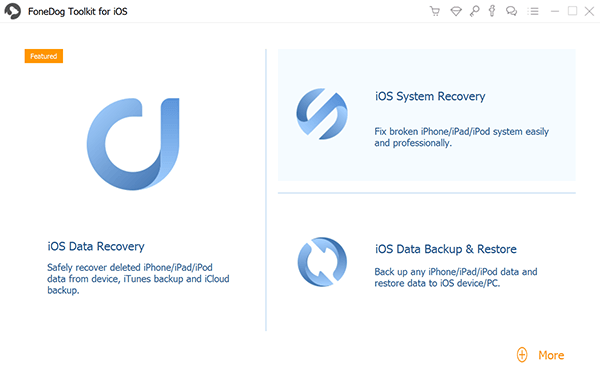Open the menu list icon
Screen dimensions: 600x377
coord(533,11)
